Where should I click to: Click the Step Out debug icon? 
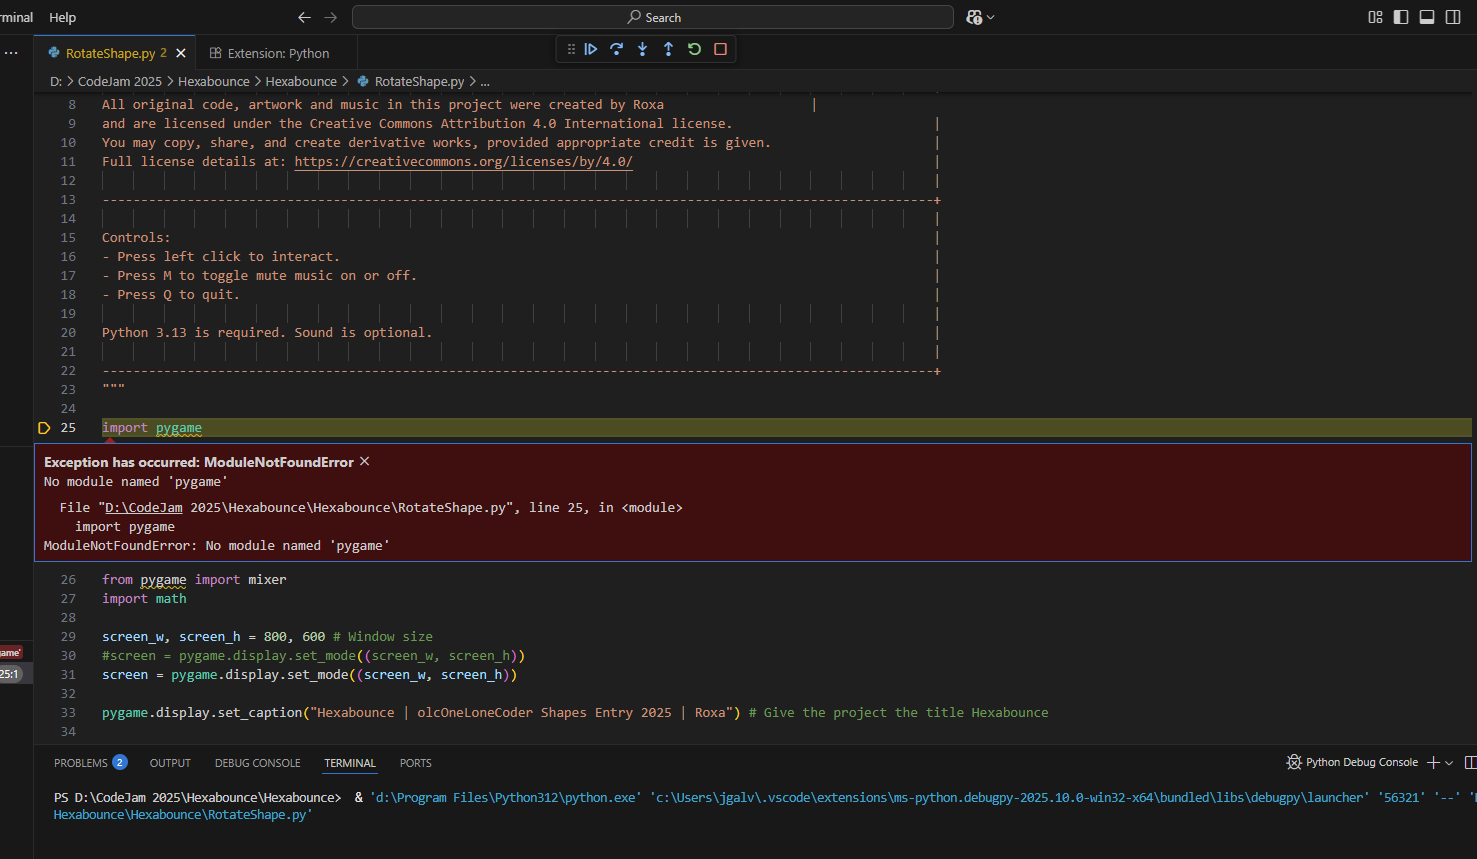(668, 49)
